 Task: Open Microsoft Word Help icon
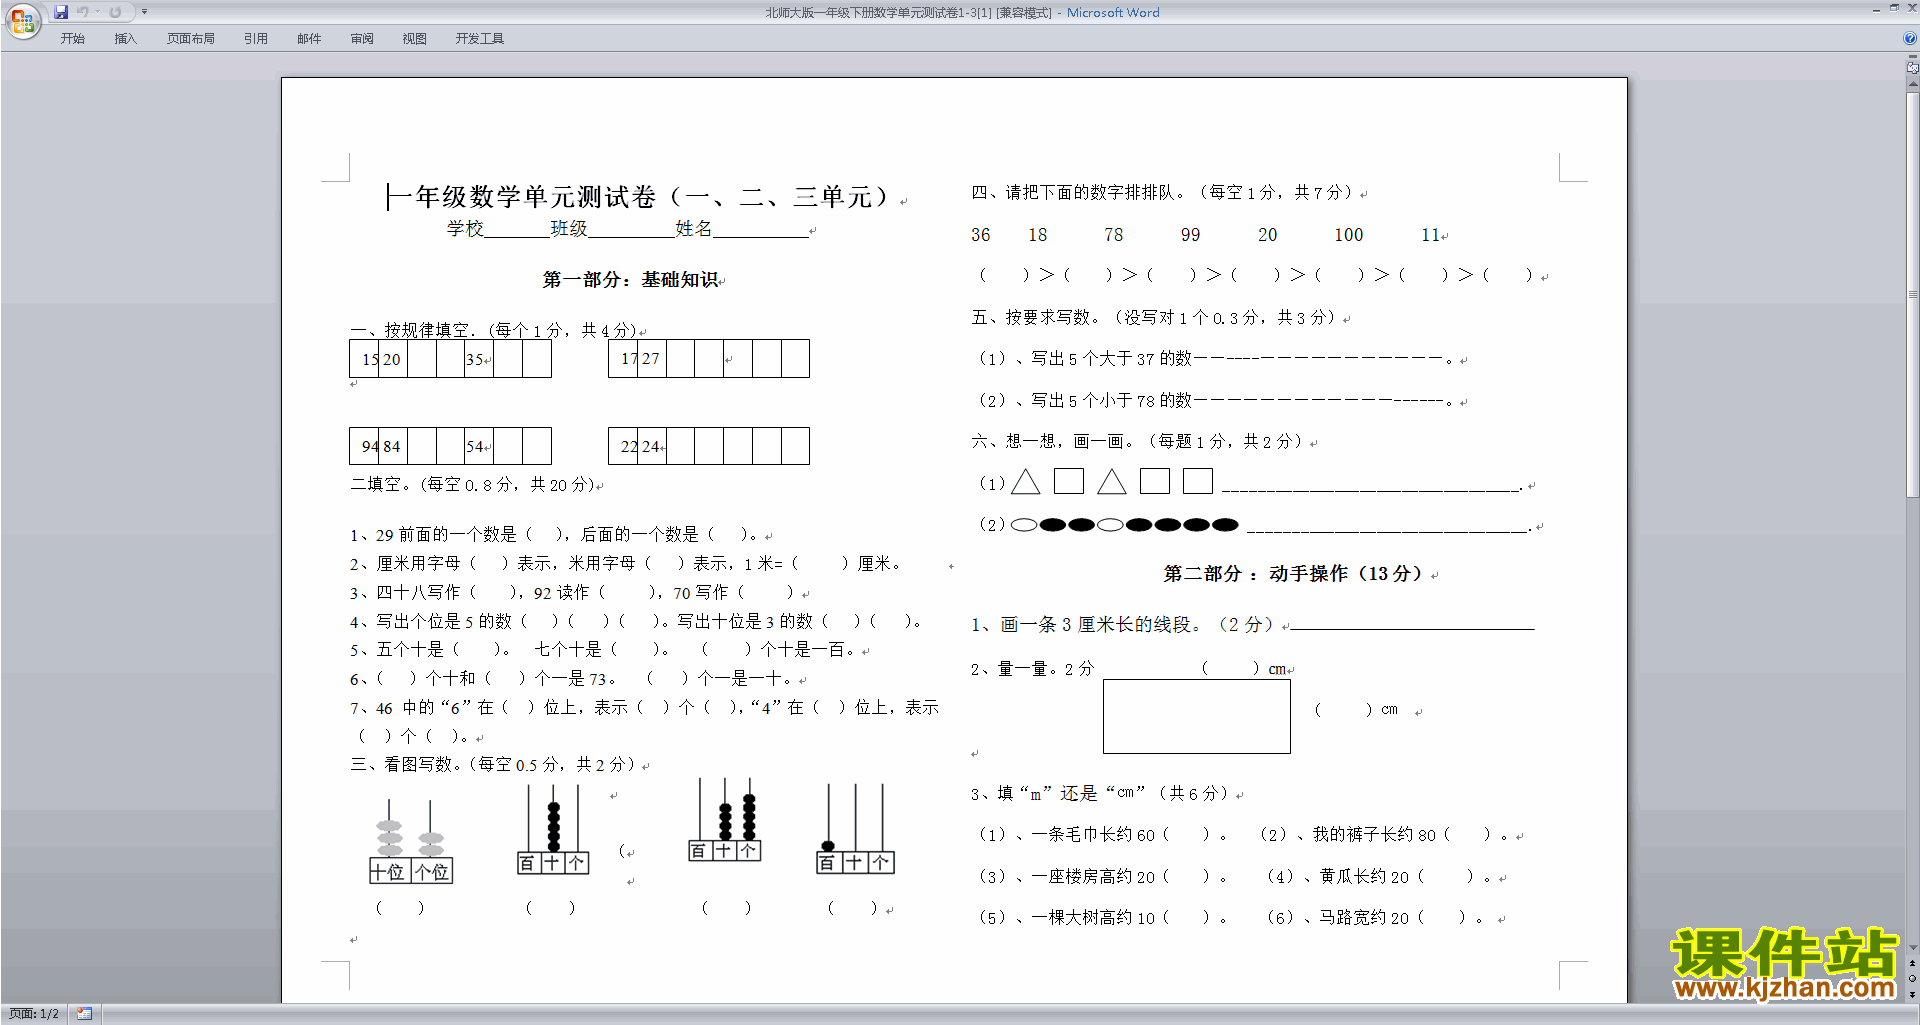coord(1910,39)
